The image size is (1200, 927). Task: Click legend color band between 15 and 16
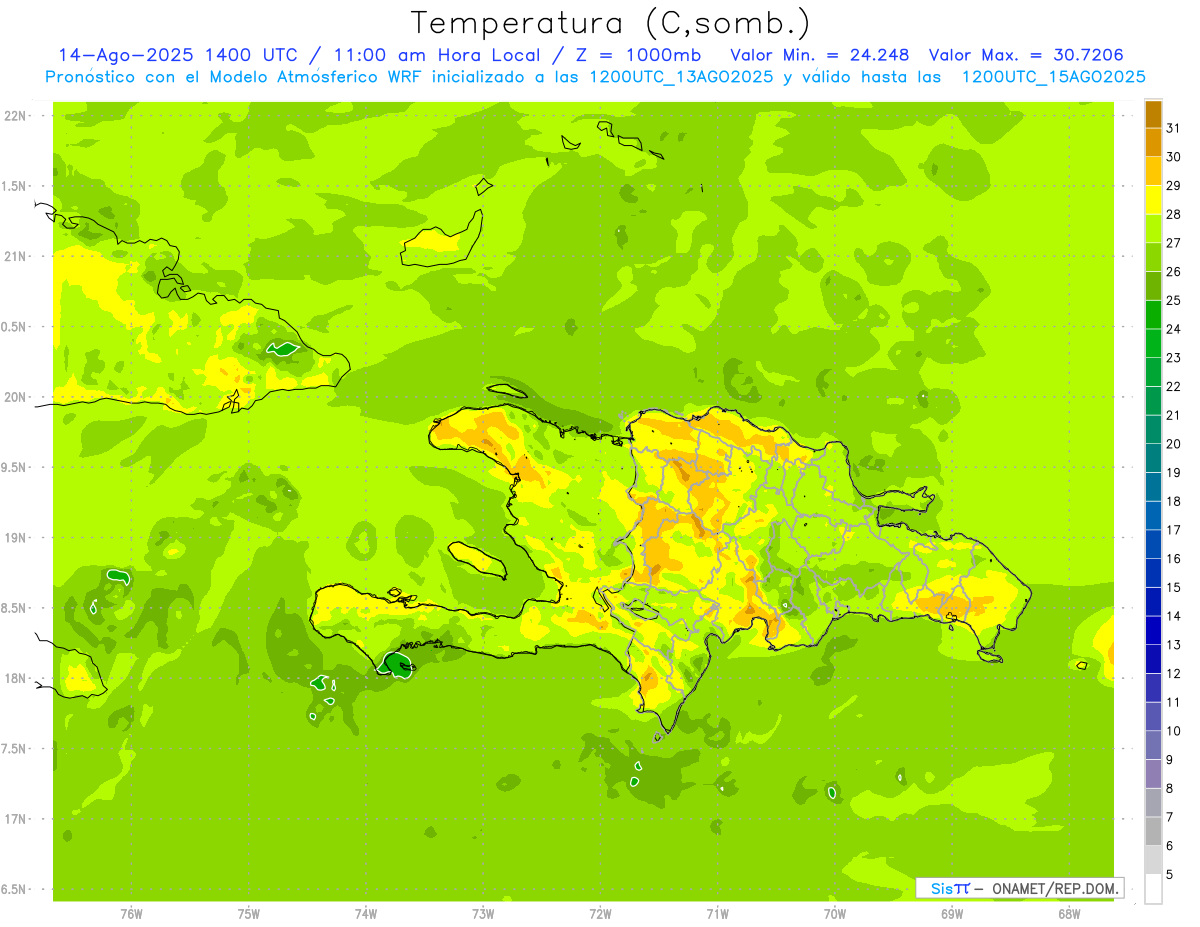point(1153,573)
